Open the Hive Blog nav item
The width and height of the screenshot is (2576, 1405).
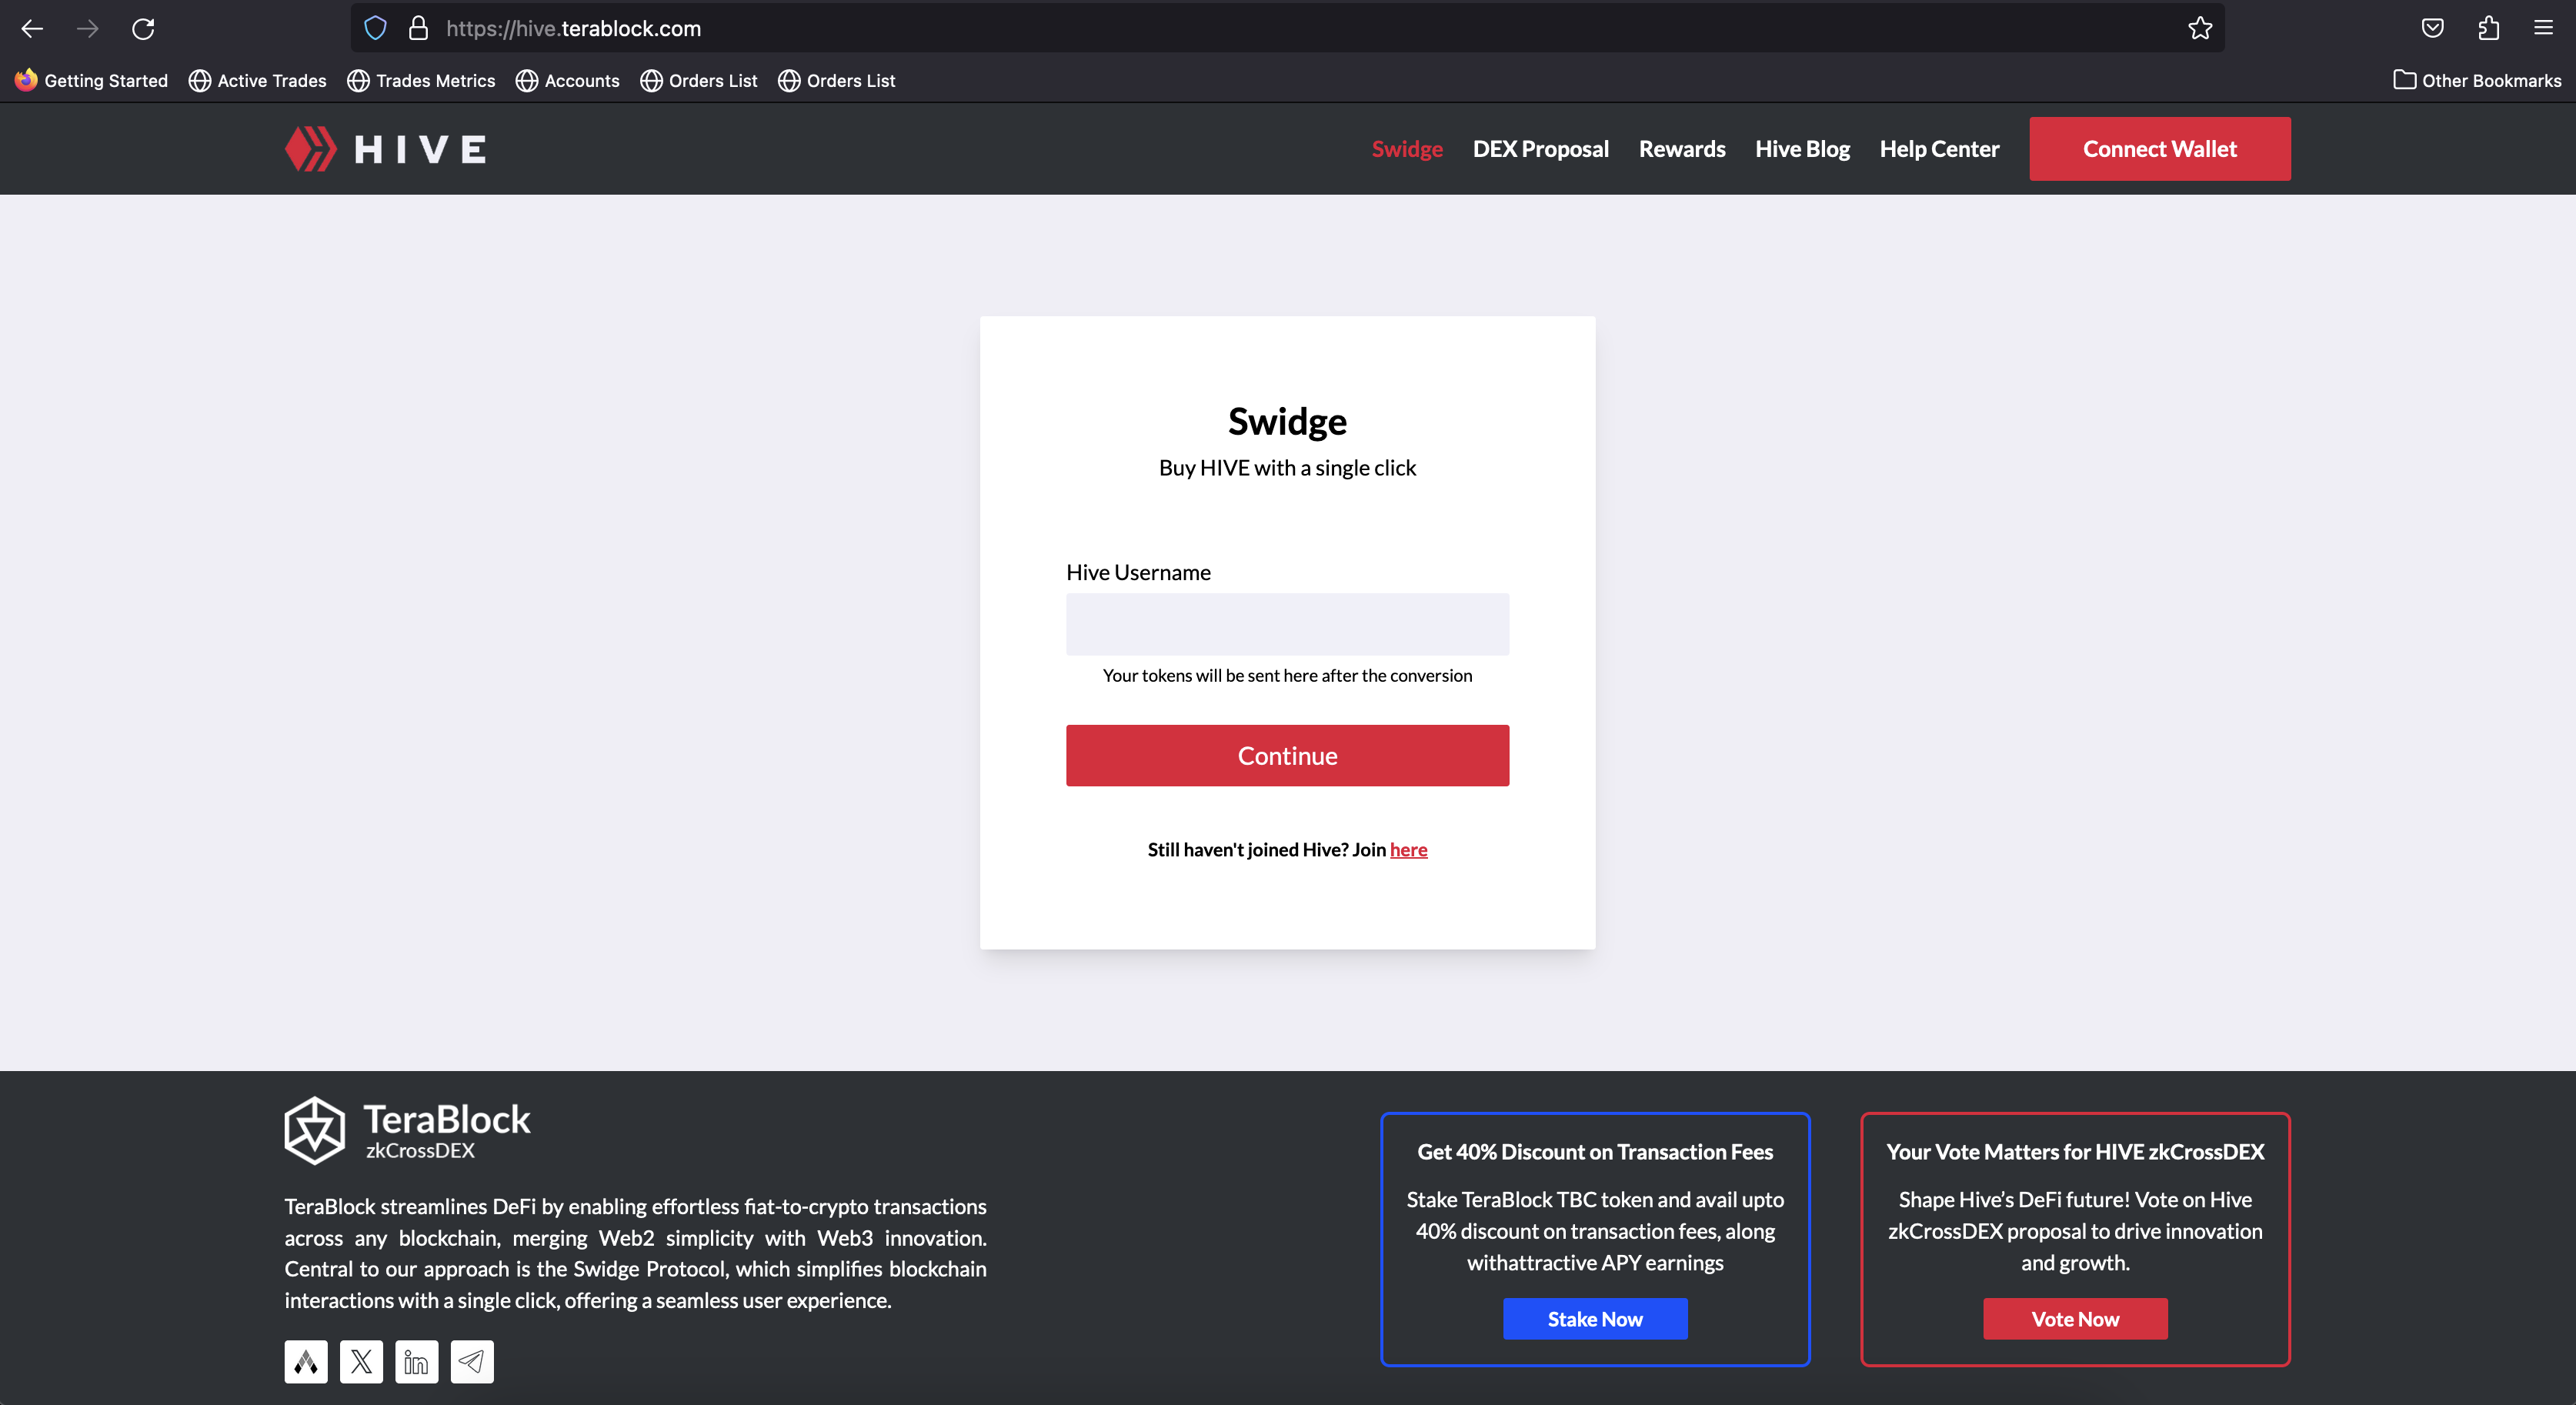tap(1802, 149)
